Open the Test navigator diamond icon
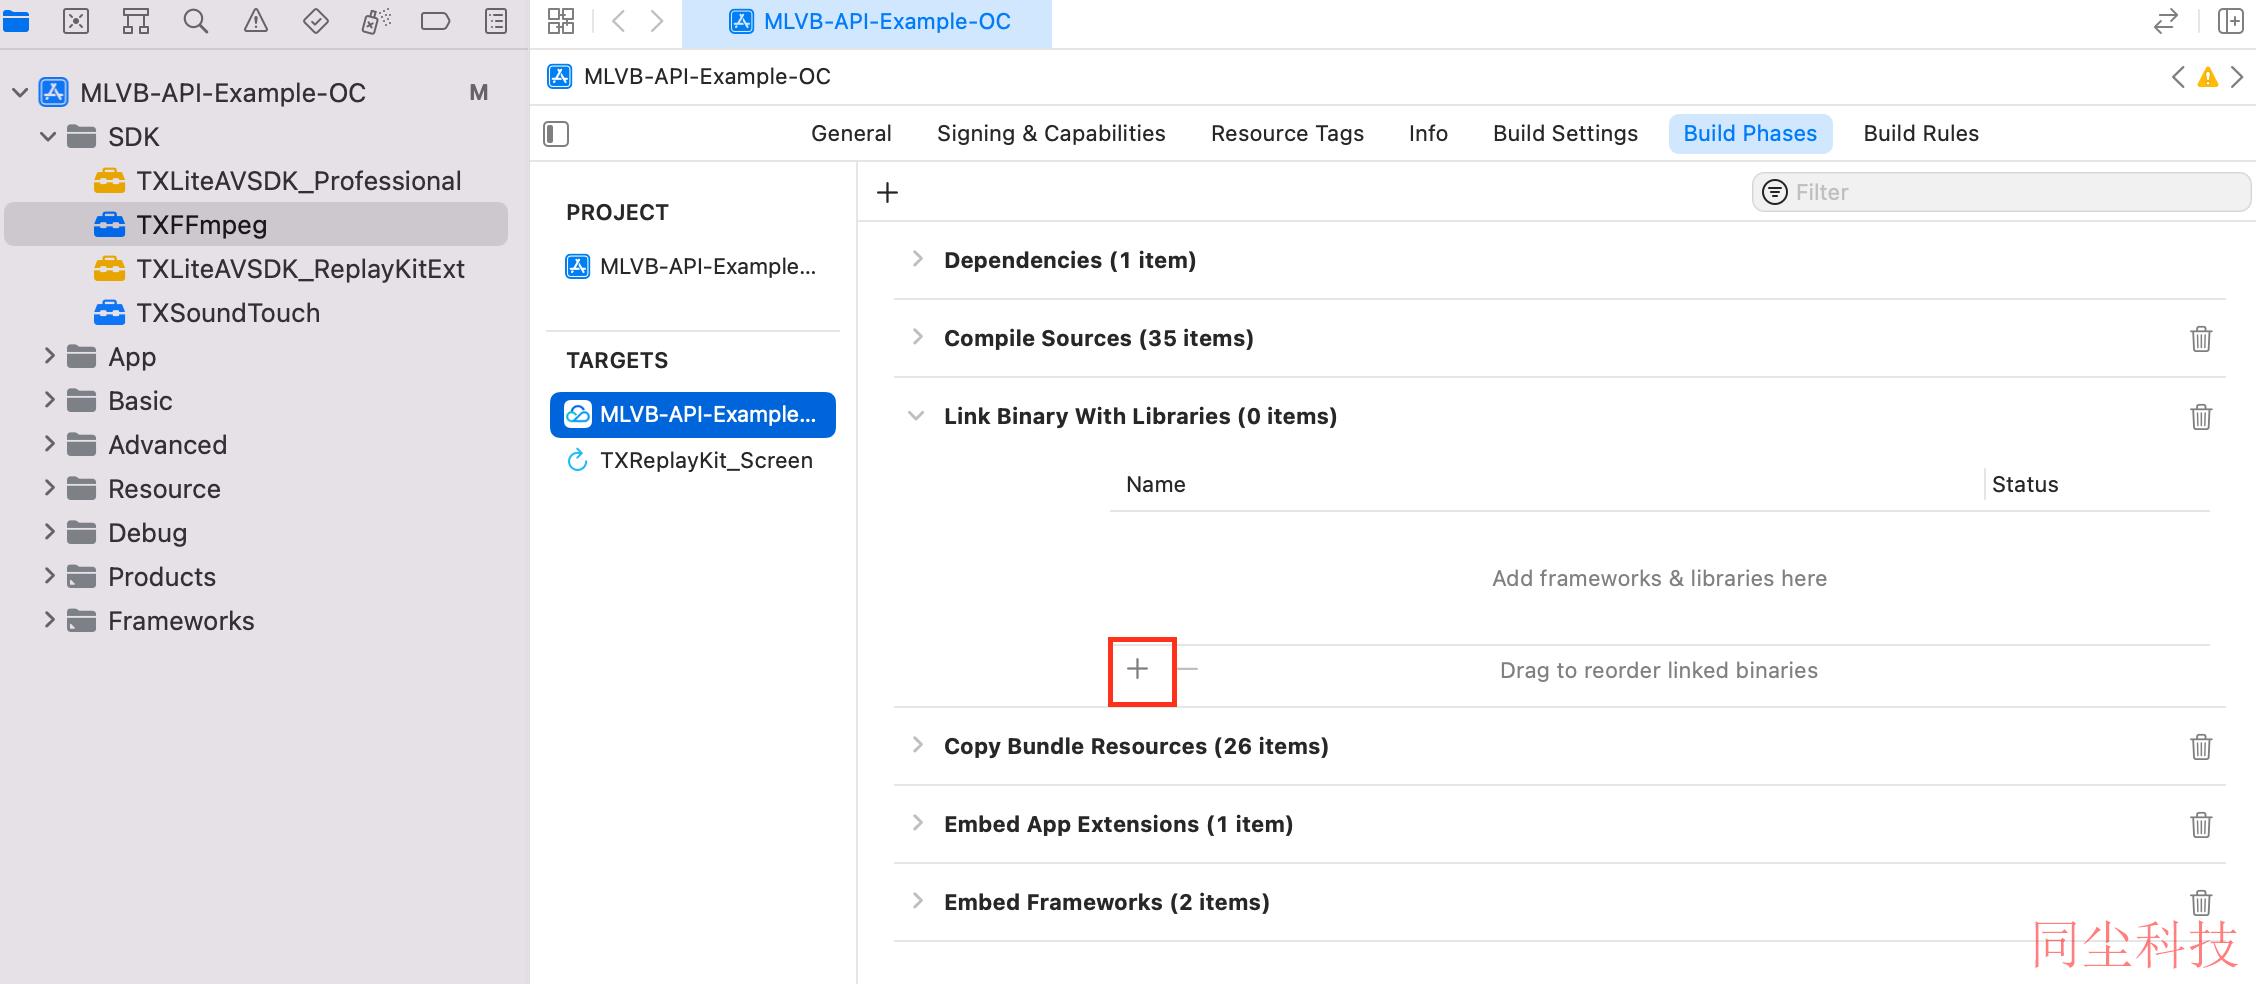 [x=316, y=21]
